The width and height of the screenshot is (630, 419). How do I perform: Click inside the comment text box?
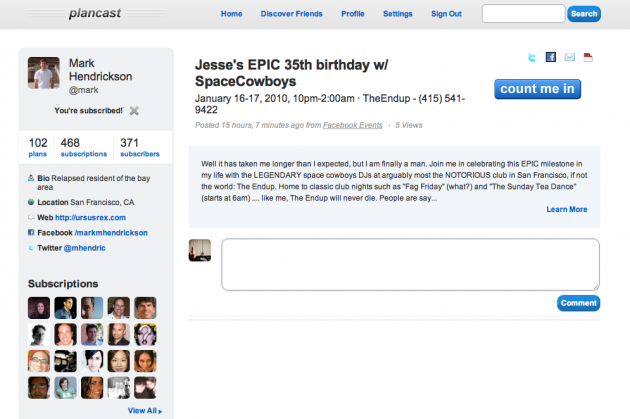point(410,264)
